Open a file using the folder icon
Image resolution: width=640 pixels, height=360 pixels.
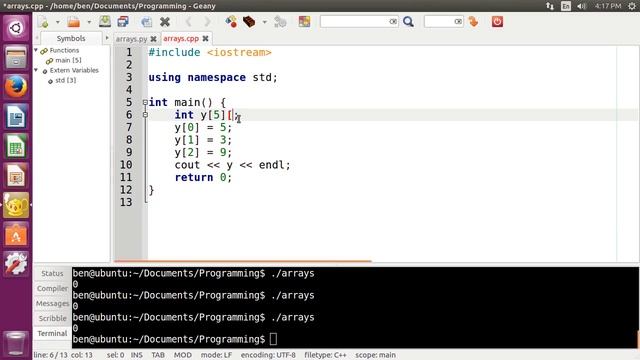coord(74,22)
